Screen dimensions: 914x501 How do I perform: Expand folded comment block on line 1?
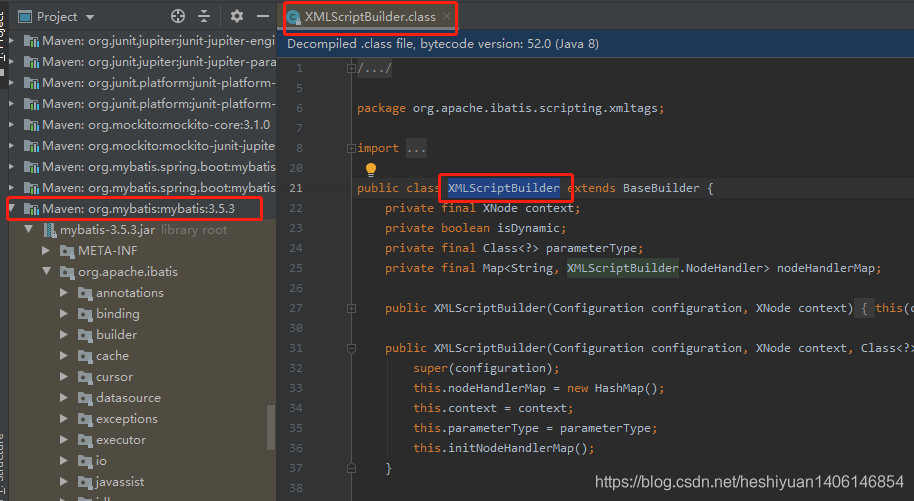351,68
